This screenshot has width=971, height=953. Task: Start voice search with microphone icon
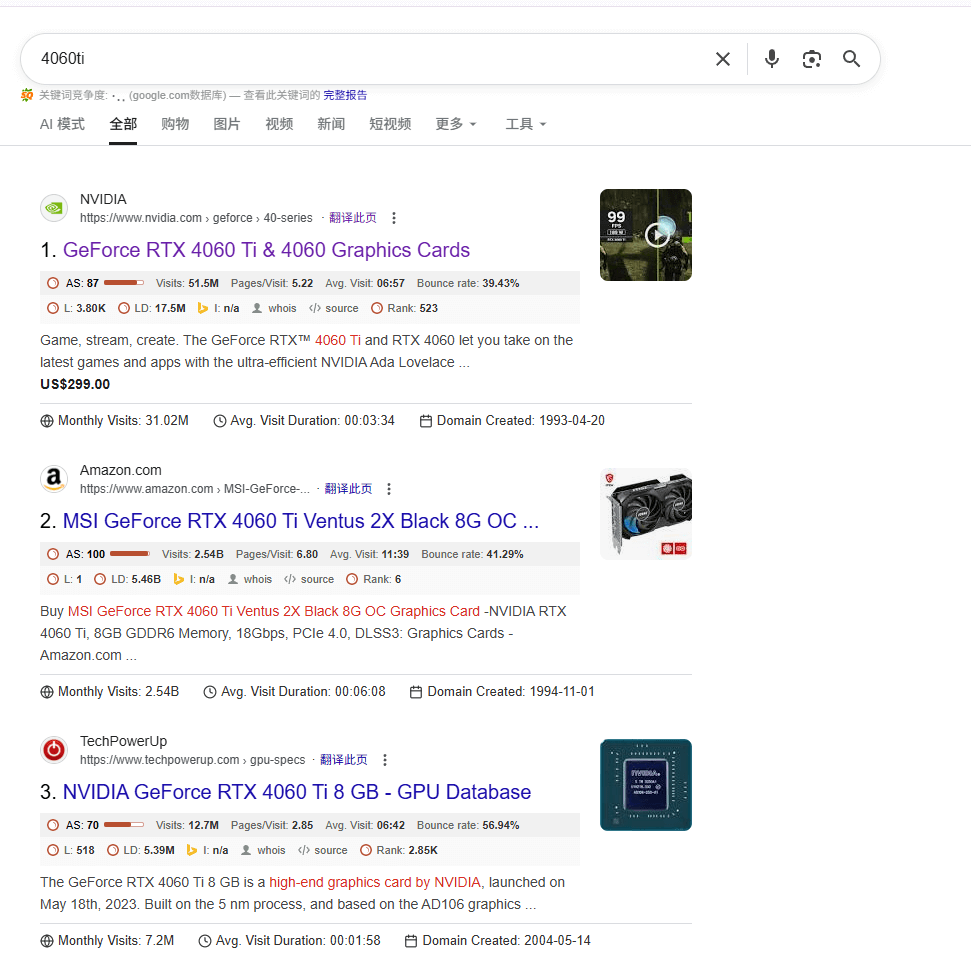(x=771, y=59)
